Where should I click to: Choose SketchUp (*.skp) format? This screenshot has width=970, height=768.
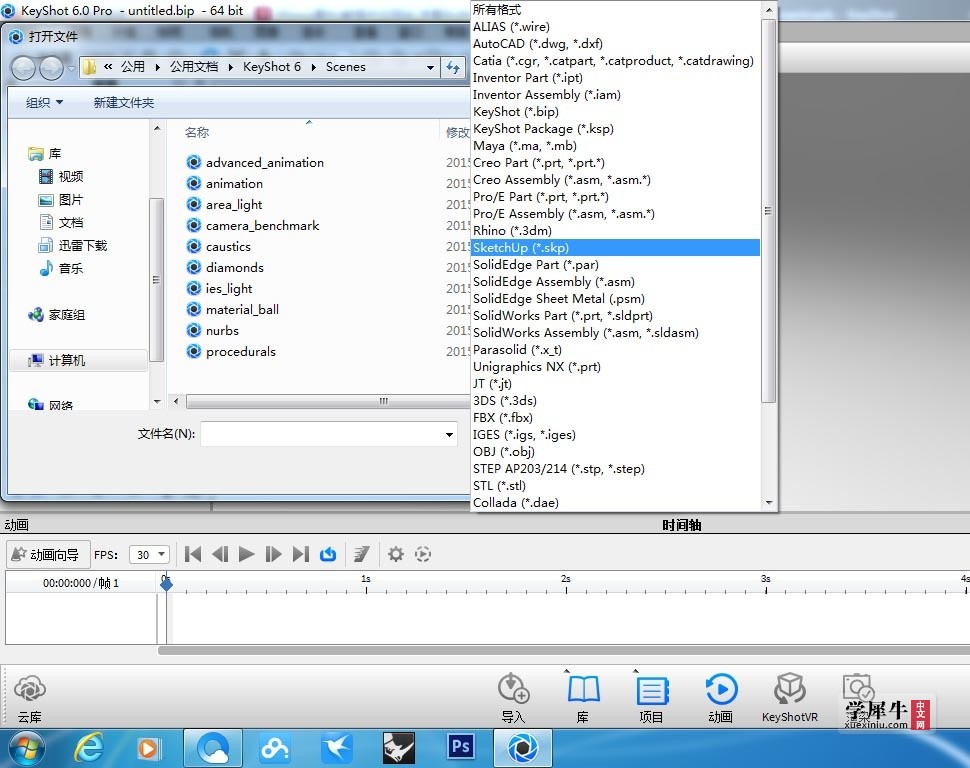[x=616, y=248]
